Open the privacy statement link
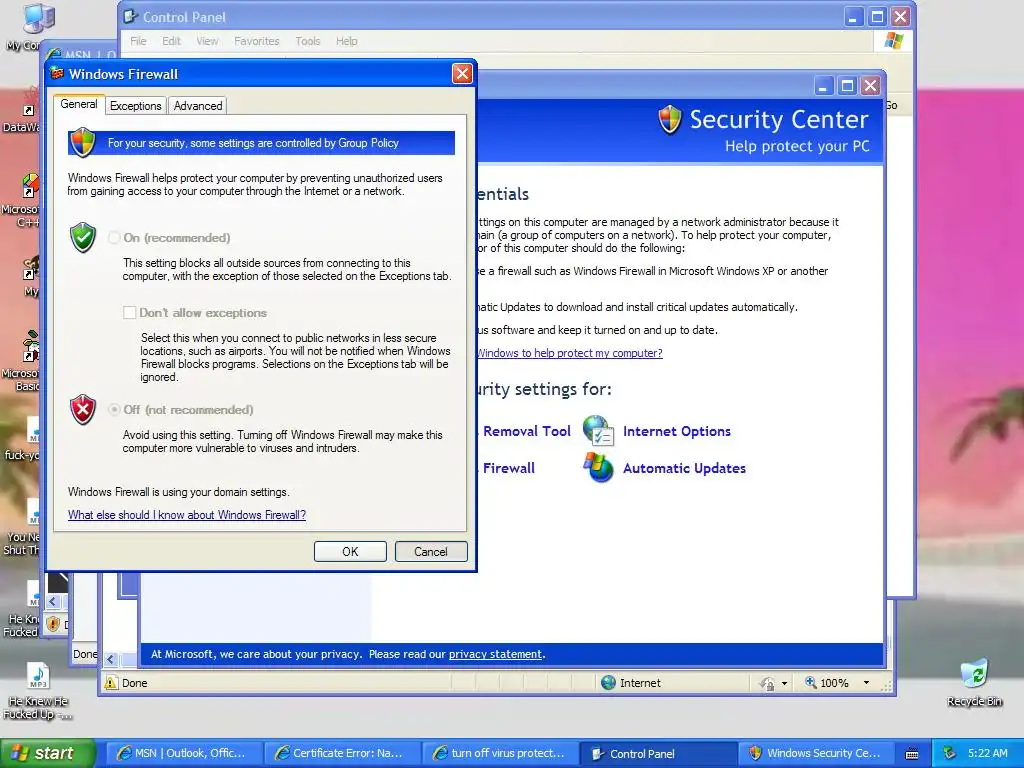This screenshot has height=768, width=1024. [x=495, y=654]
